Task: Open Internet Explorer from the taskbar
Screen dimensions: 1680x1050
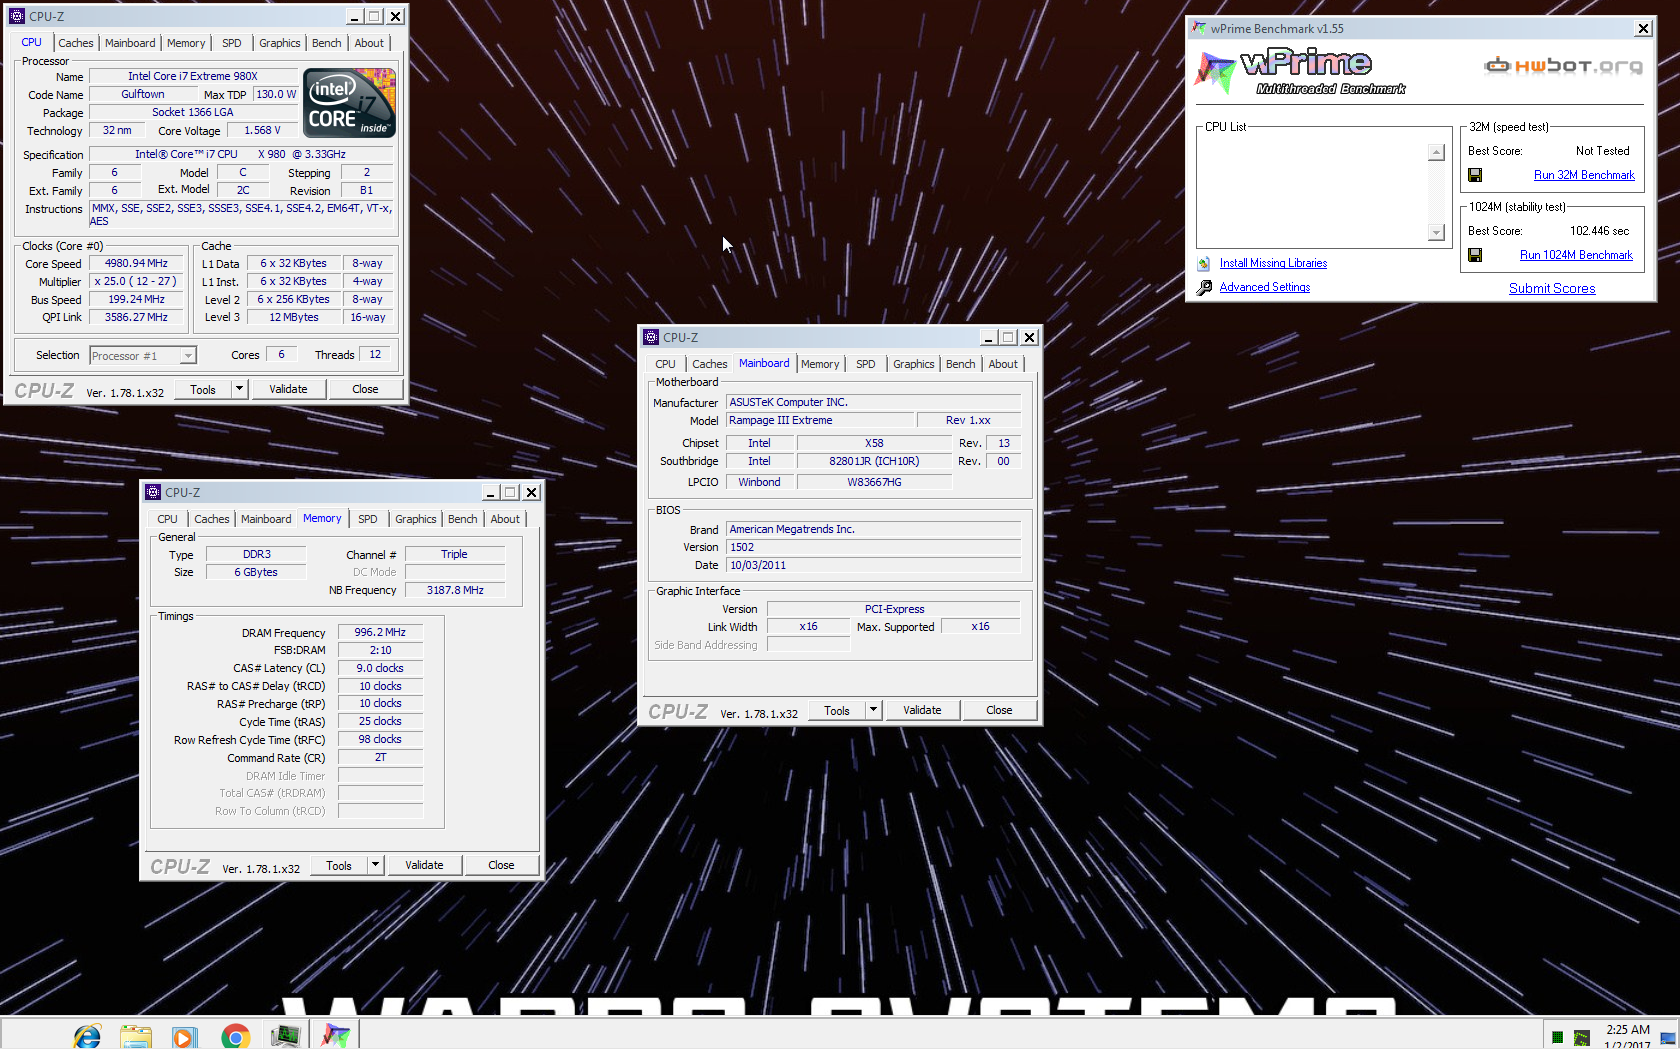Action: (x=87, y=1036)
